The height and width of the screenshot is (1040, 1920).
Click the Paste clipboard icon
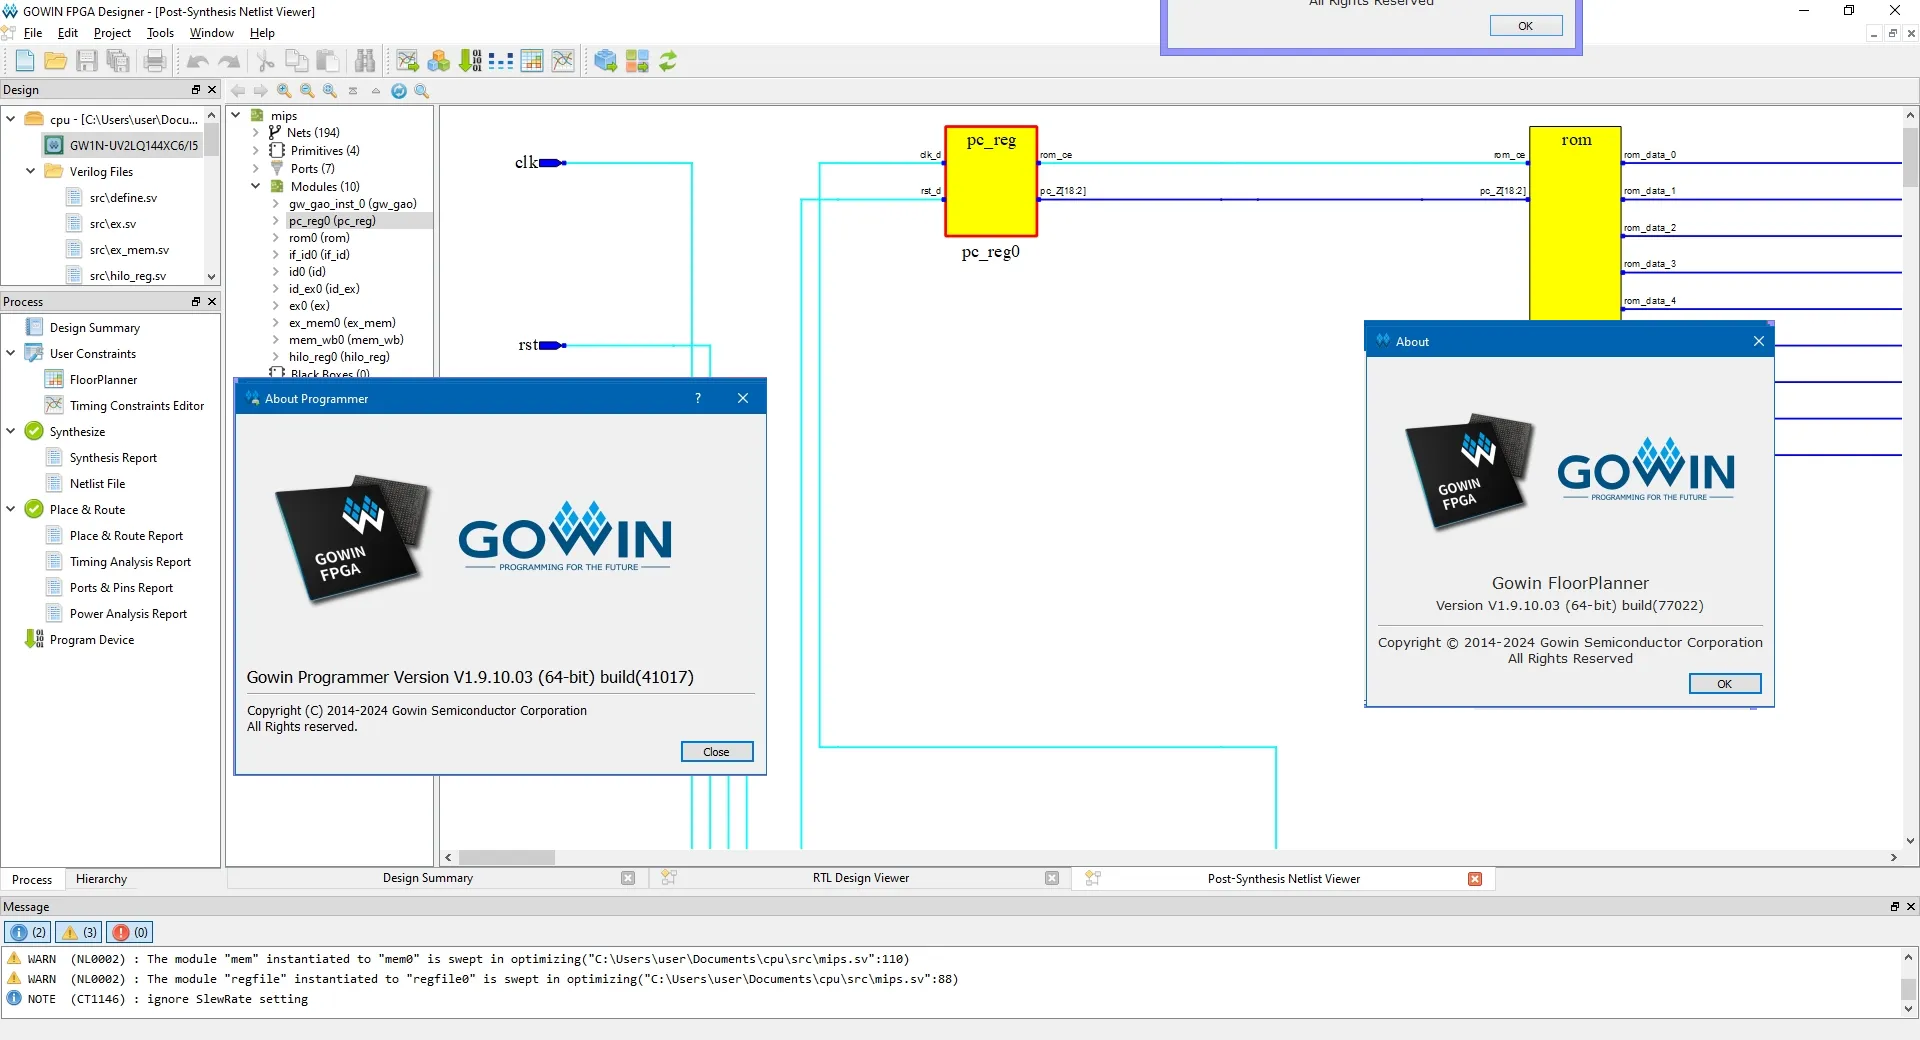(x=328, y=61)
